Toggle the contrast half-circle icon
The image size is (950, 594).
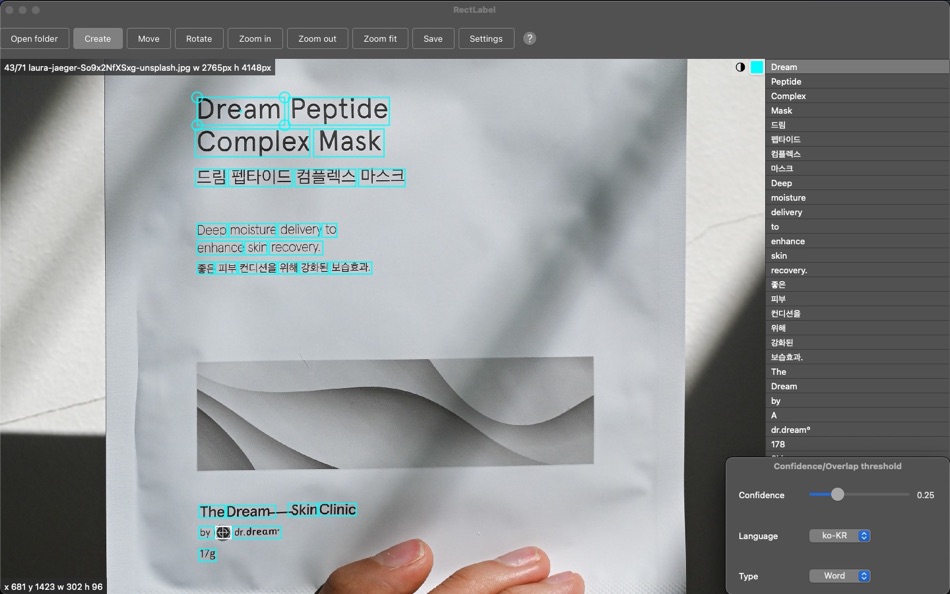[x=740, y=67]
